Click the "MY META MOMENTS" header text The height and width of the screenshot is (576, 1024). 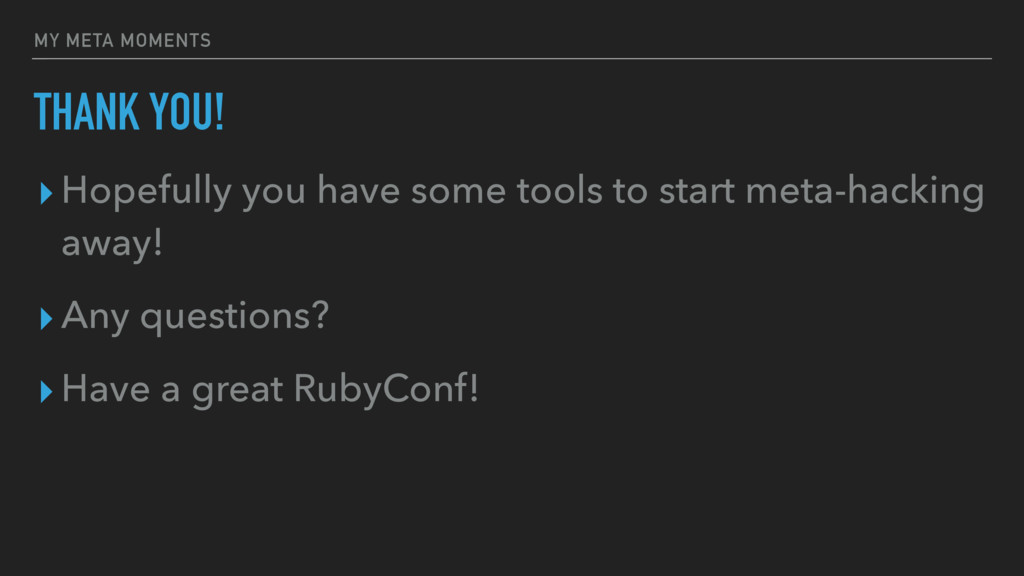123,40
